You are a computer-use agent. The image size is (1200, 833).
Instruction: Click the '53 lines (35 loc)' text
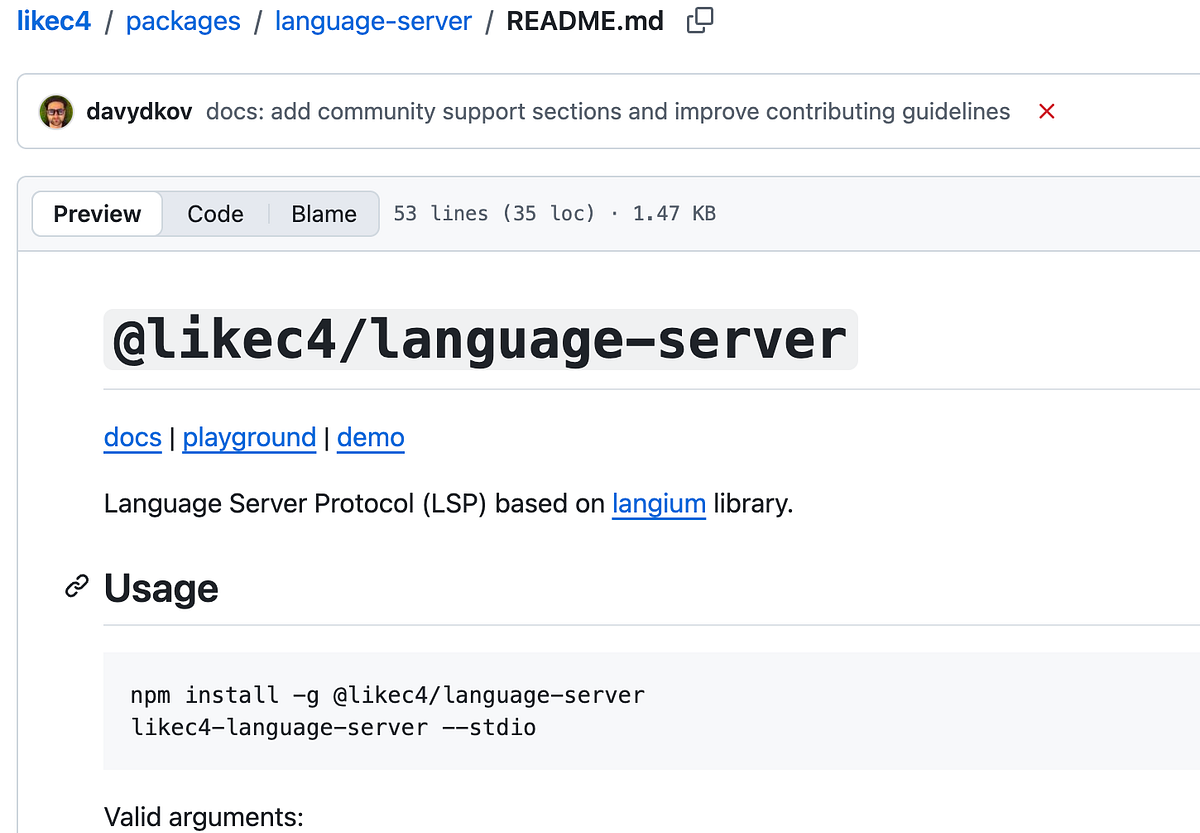494,214
